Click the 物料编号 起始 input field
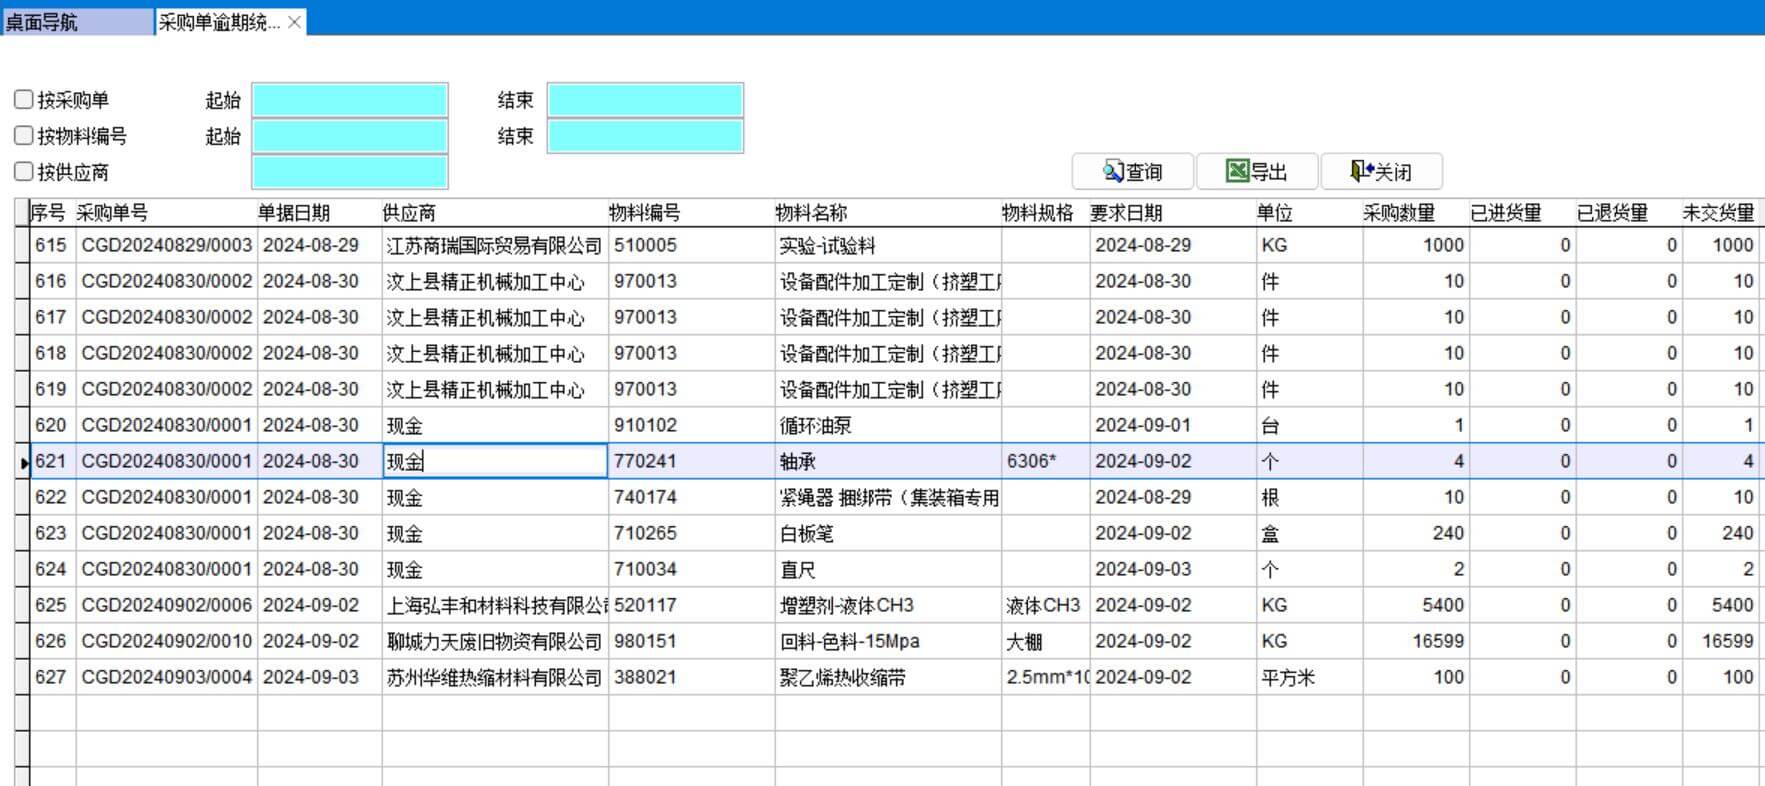The height and width of the screenshot is (786, 1765). tap(349, 136)
